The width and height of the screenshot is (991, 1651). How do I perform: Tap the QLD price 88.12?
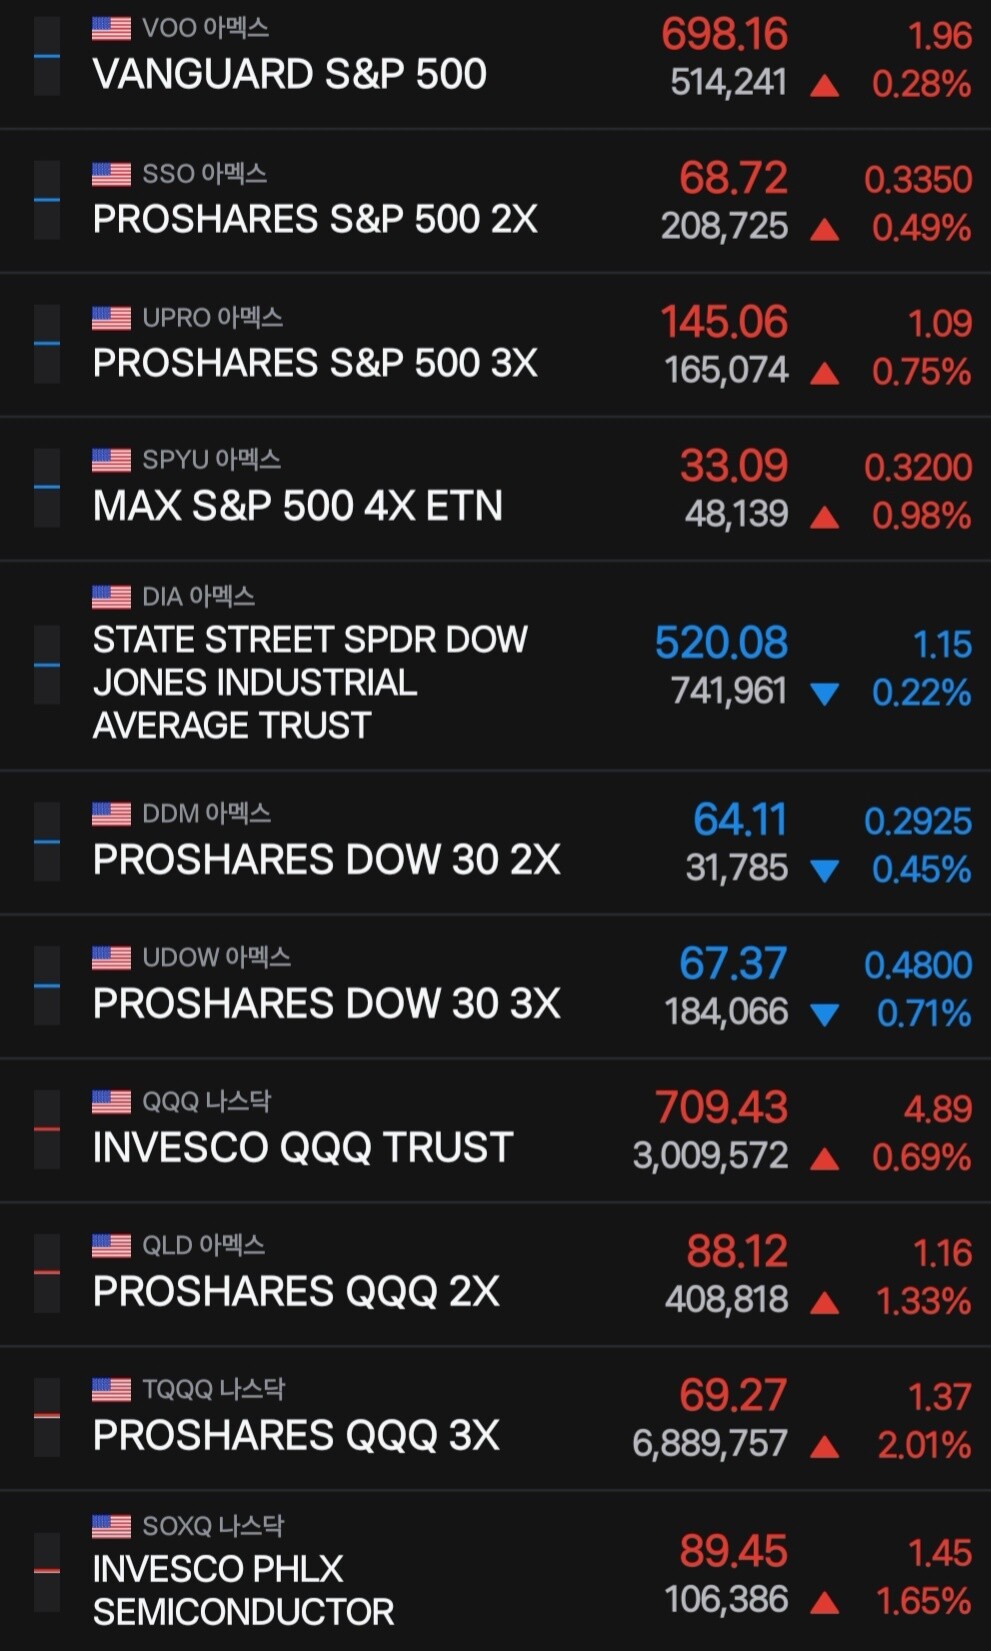click(x=737, y=1252)
